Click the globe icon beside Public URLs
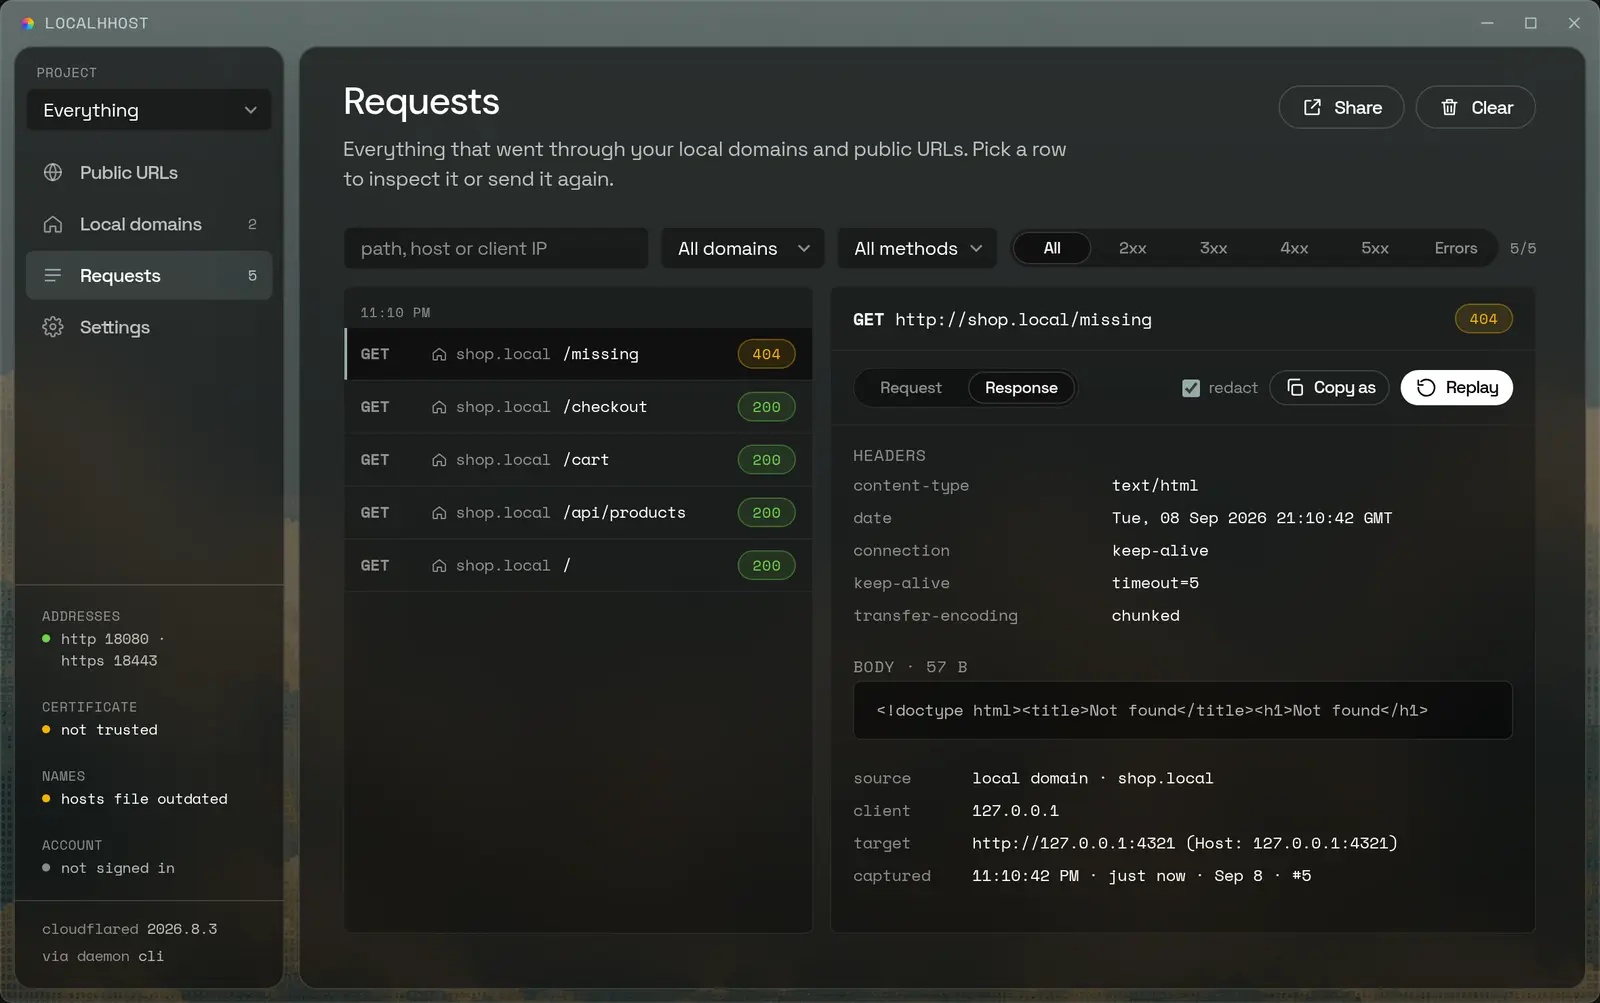This screenshot has height=1003, width=1600. [53, 173]
